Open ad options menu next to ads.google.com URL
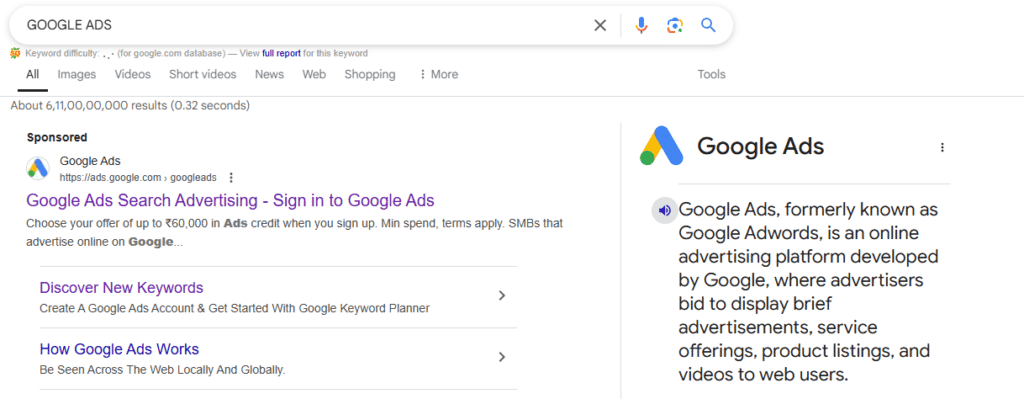 click(x=231, y=178)
